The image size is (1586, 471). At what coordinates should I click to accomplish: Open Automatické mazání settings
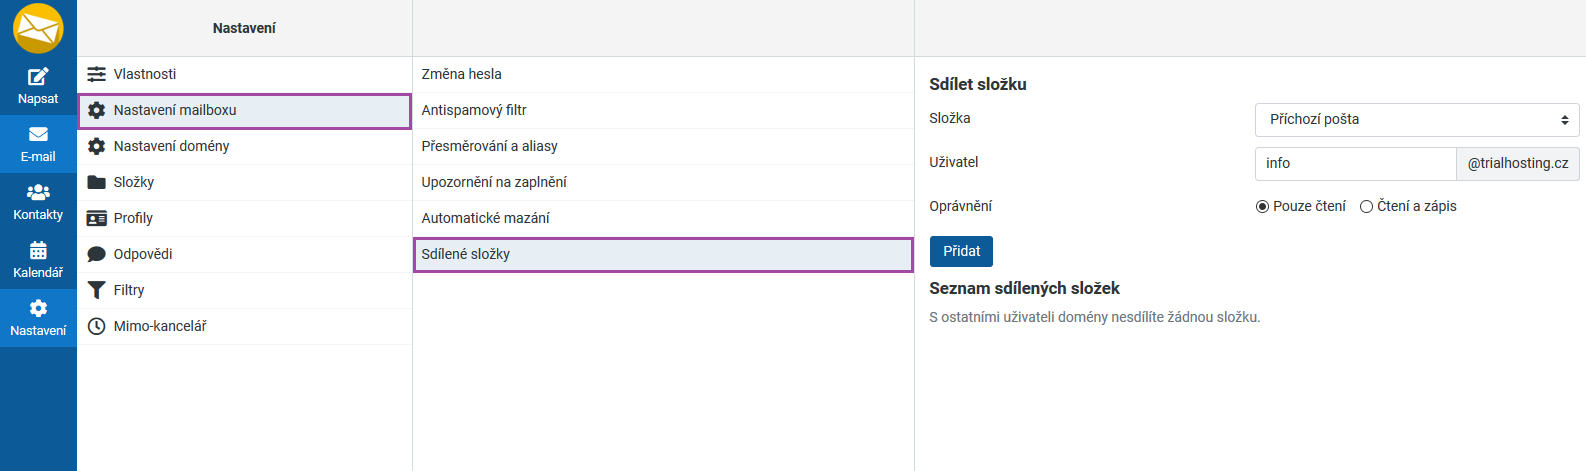click(485, 218)
